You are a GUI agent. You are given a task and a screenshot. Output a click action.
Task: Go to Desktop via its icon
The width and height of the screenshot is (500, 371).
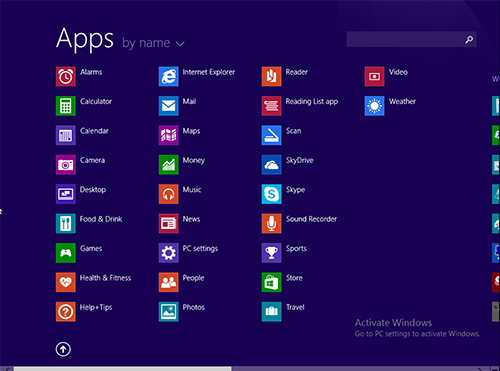pyautogui.click(x=65, y=194)
